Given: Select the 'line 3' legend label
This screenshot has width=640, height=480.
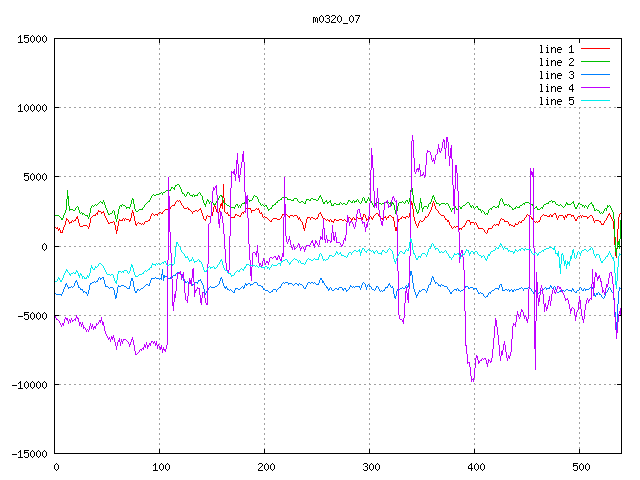Looking at the screenshot, I should pyautogui.click(x=556, y=75).
